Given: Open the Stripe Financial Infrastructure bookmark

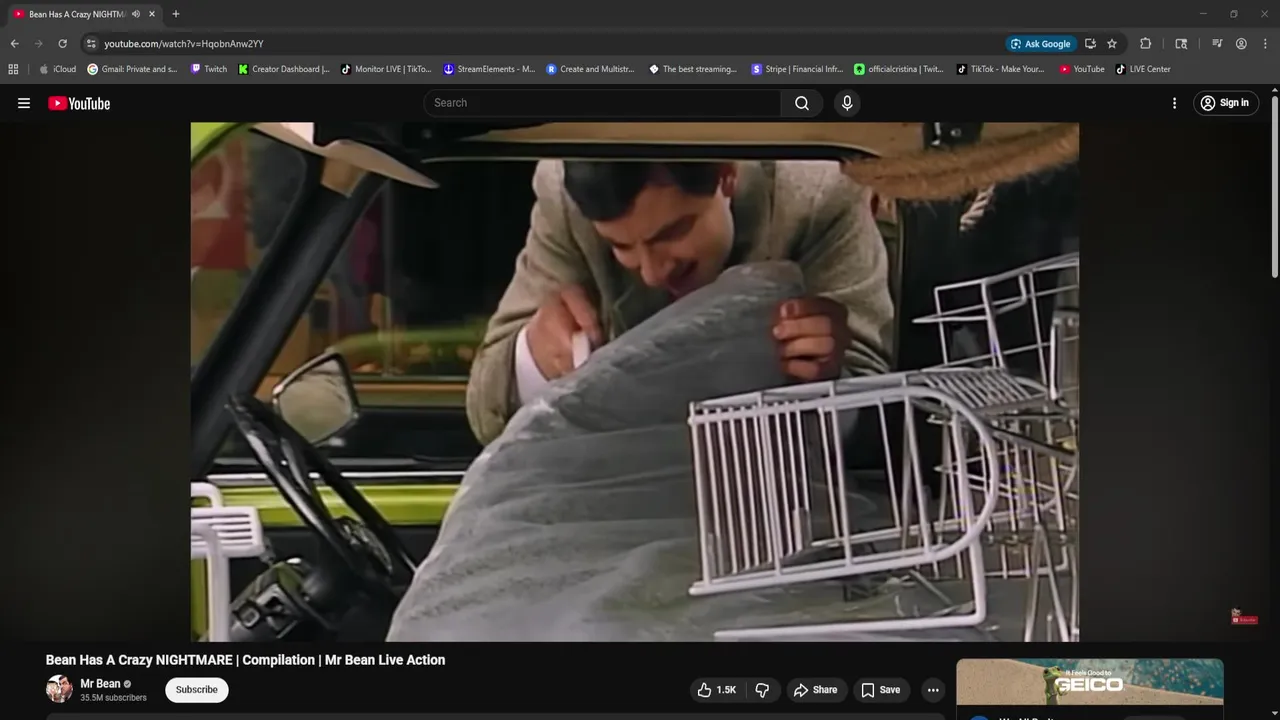Looking at the screenshot, I should pyautogui.click(x=797, y=69).
